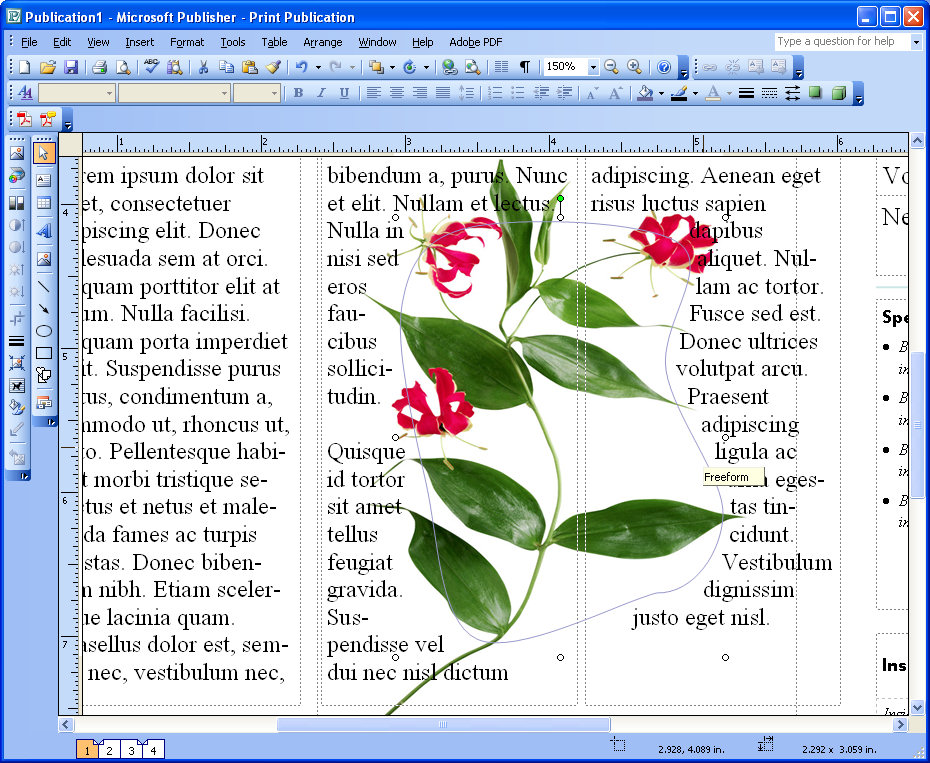Click Insert Picture in the Picture toolbar
Image resolution: width=930 pixels, height=763 pixels.
pos(17,153)
